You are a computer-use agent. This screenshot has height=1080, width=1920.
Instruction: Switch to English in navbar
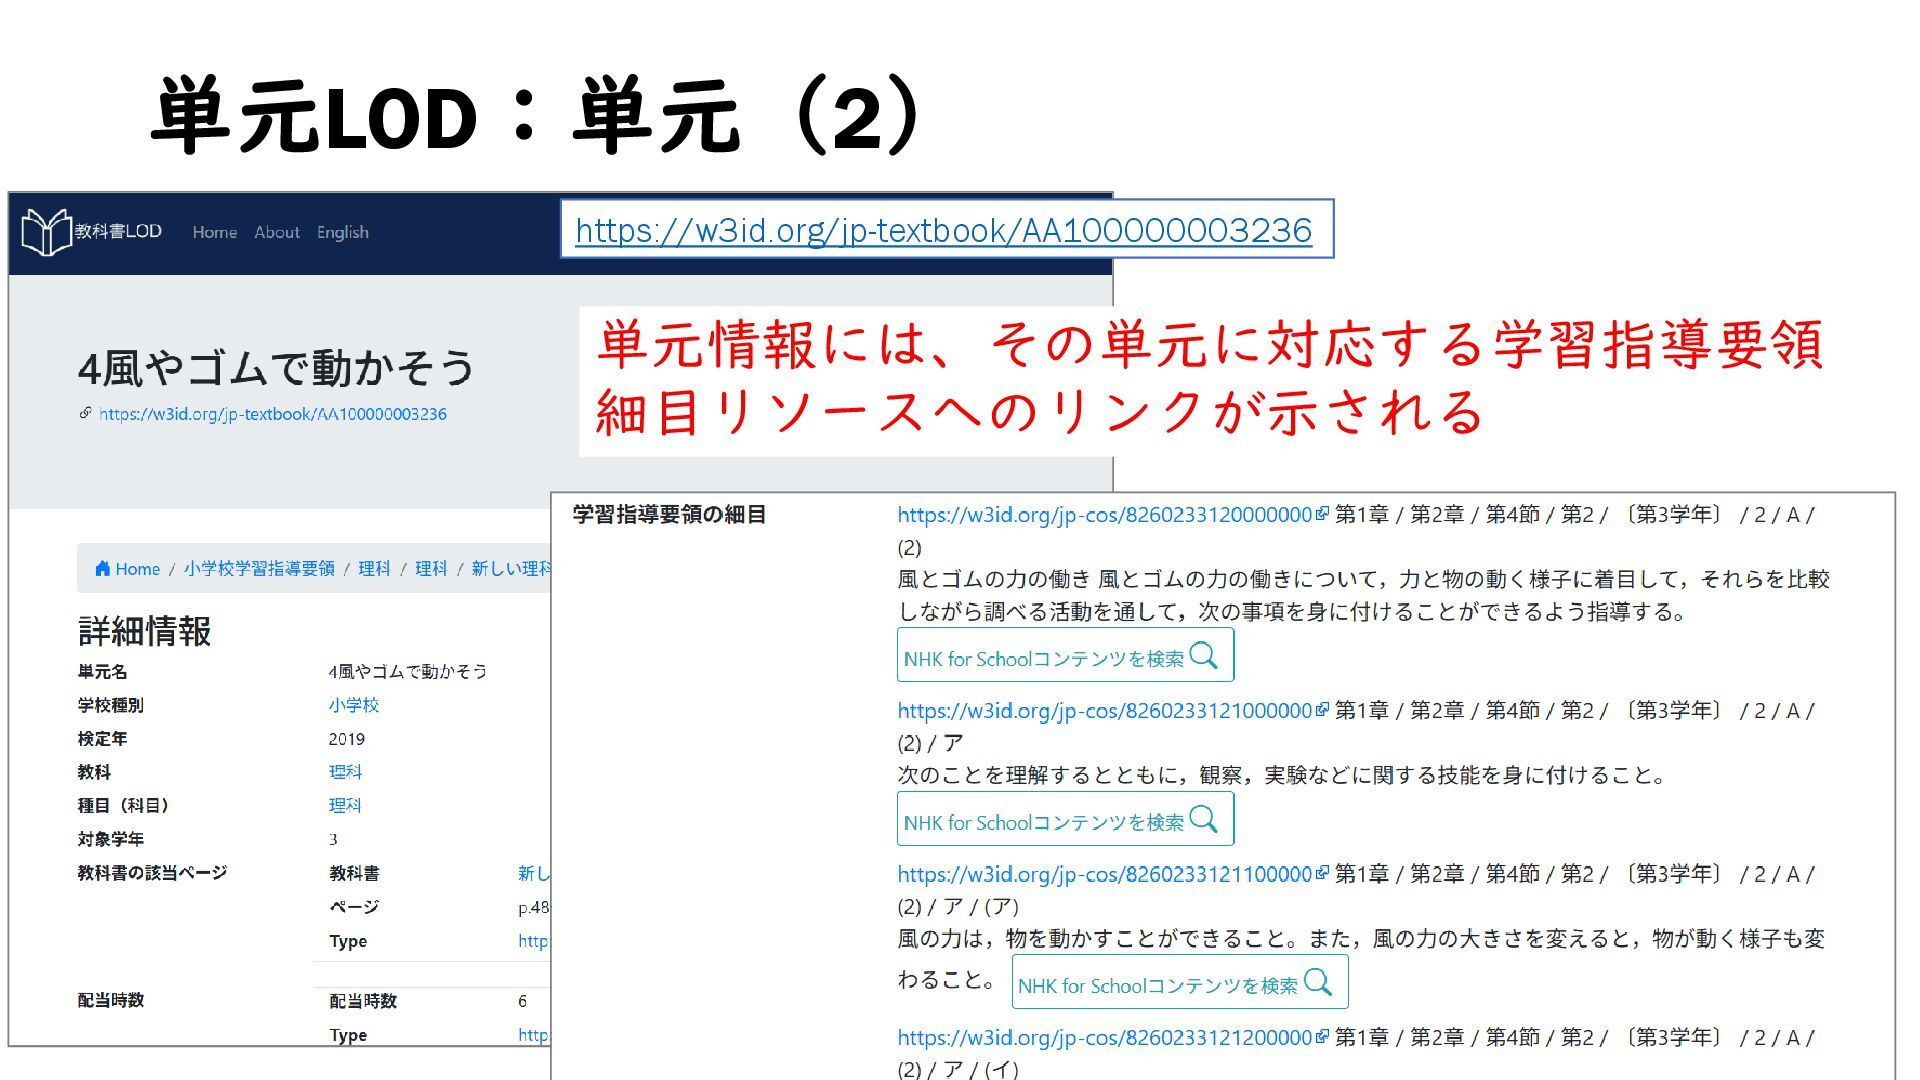tap(342, 232)
